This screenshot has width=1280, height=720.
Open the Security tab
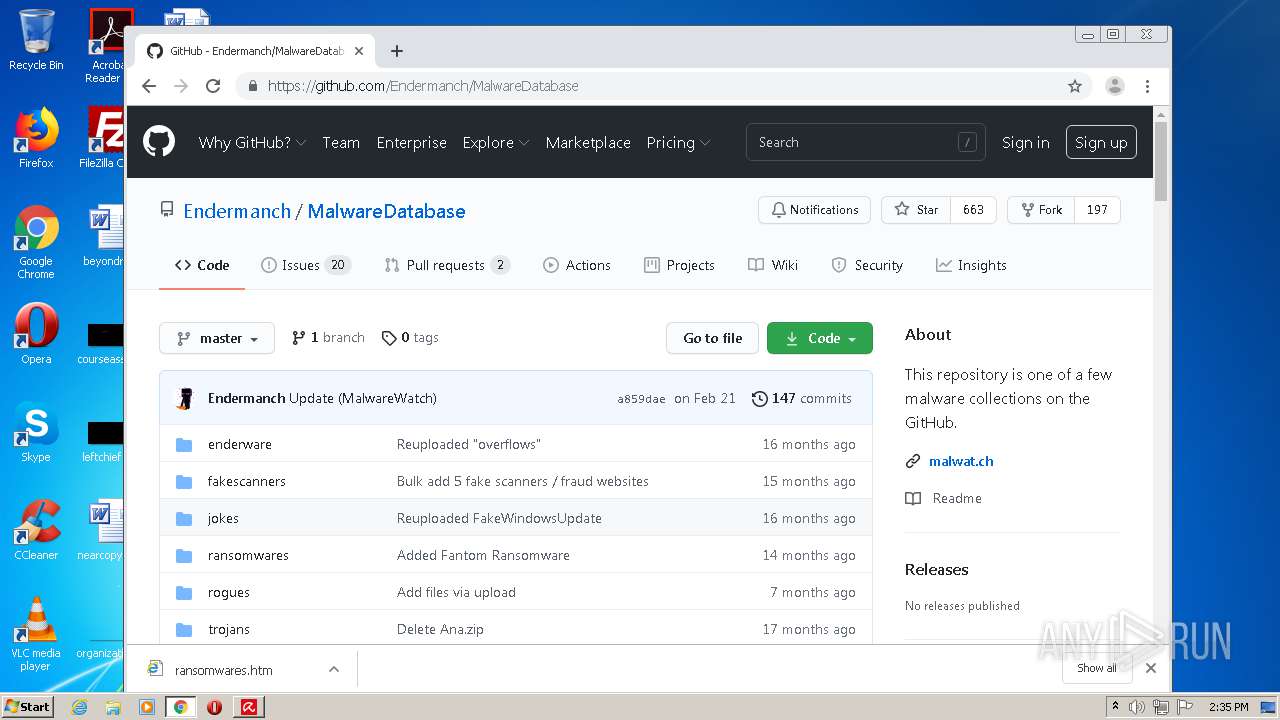tap(867, 265)
